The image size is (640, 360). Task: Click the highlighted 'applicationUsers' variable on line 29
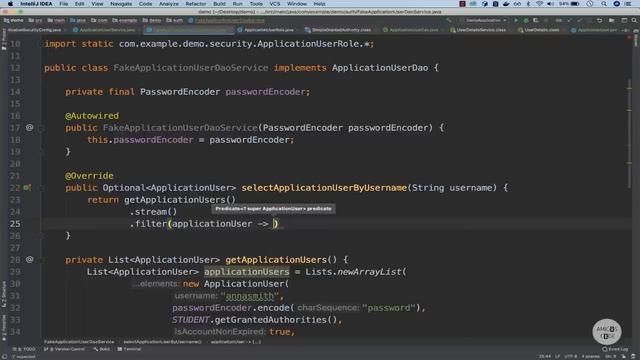[x=247, y=272]
